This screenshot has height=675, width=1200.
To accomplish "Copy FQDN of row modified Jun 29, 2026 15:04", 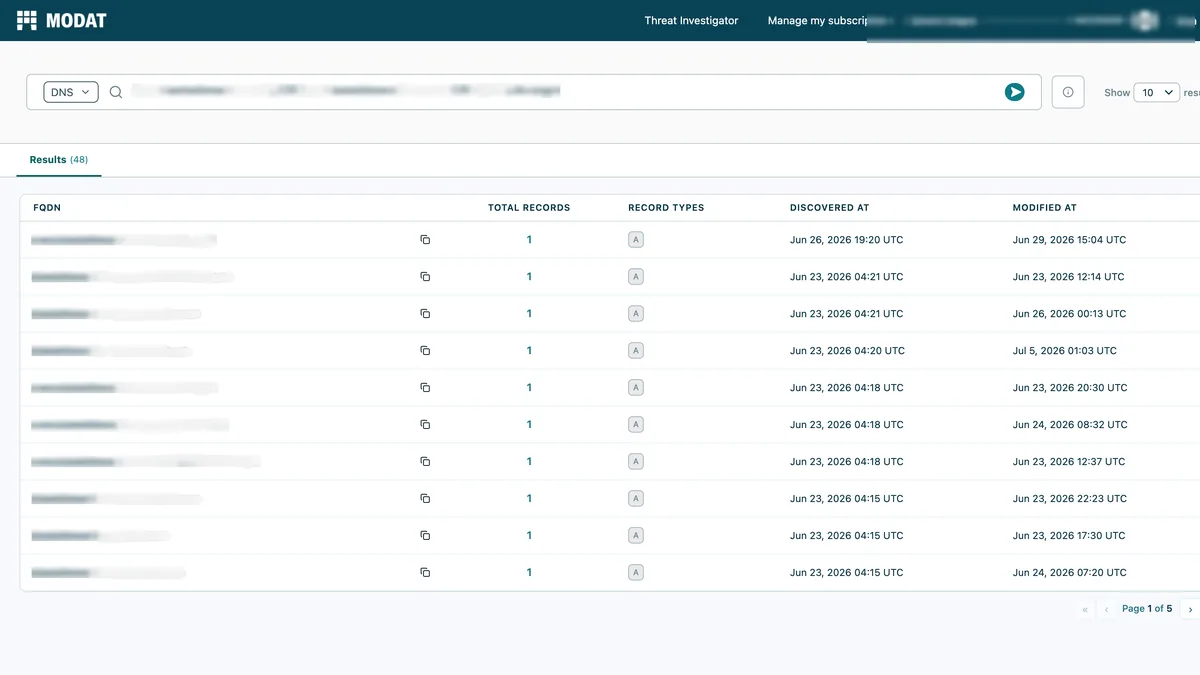I will (425, 240).
